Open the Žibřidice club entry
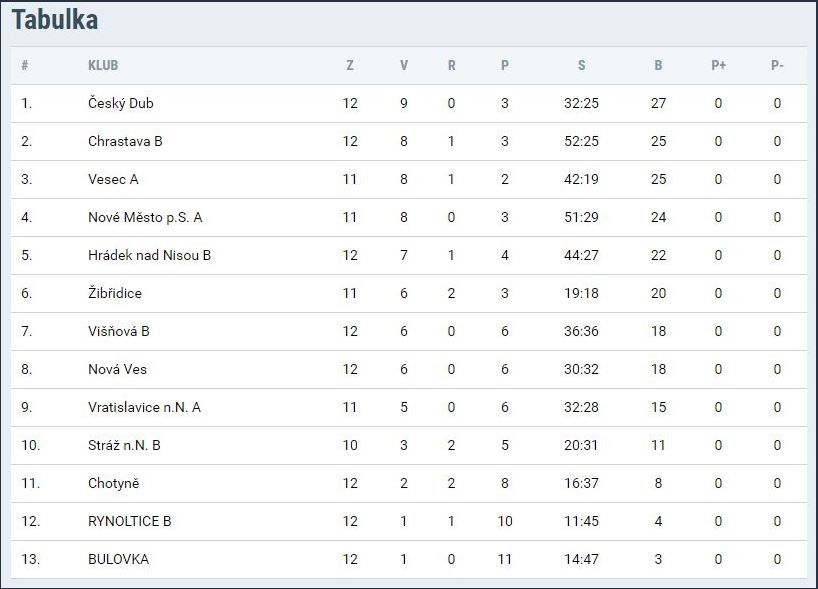Screen dimensions: 818x589 (115, 293)
